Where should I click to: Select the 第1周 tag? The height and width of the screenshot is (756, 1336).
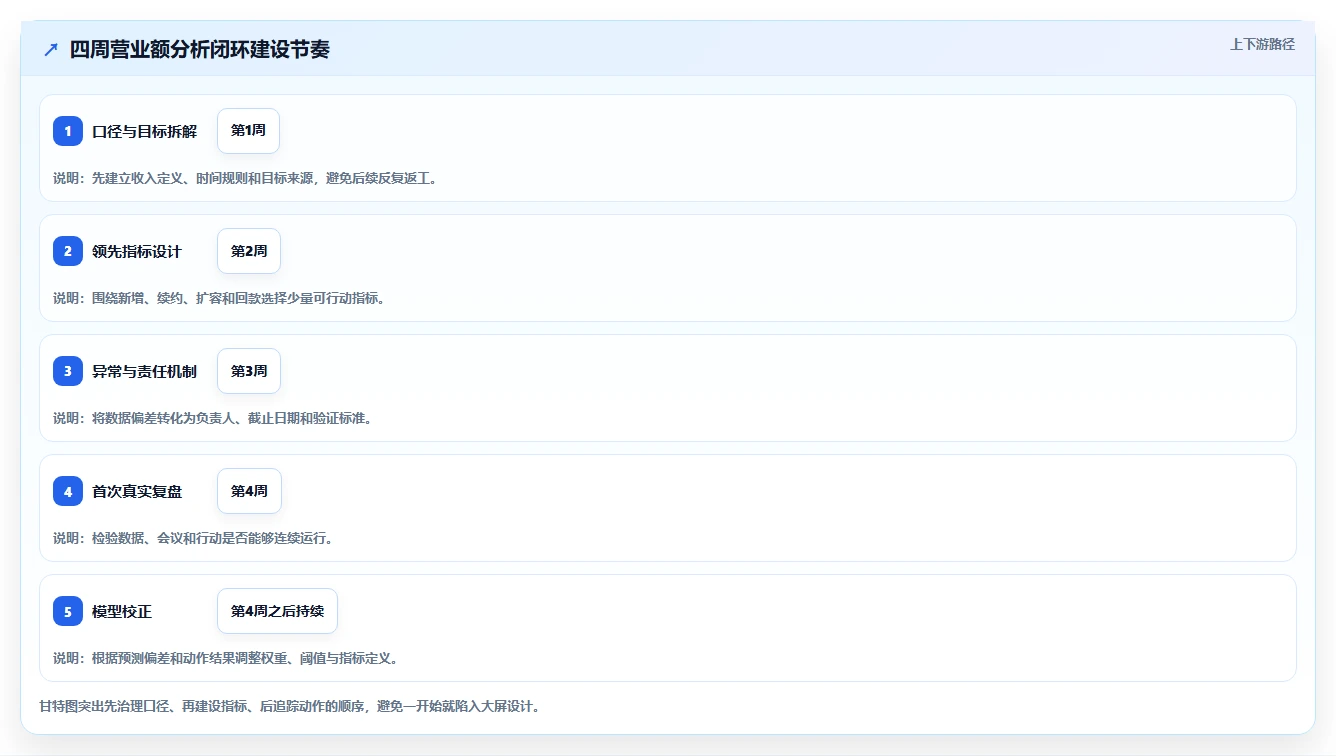(248, 131)
